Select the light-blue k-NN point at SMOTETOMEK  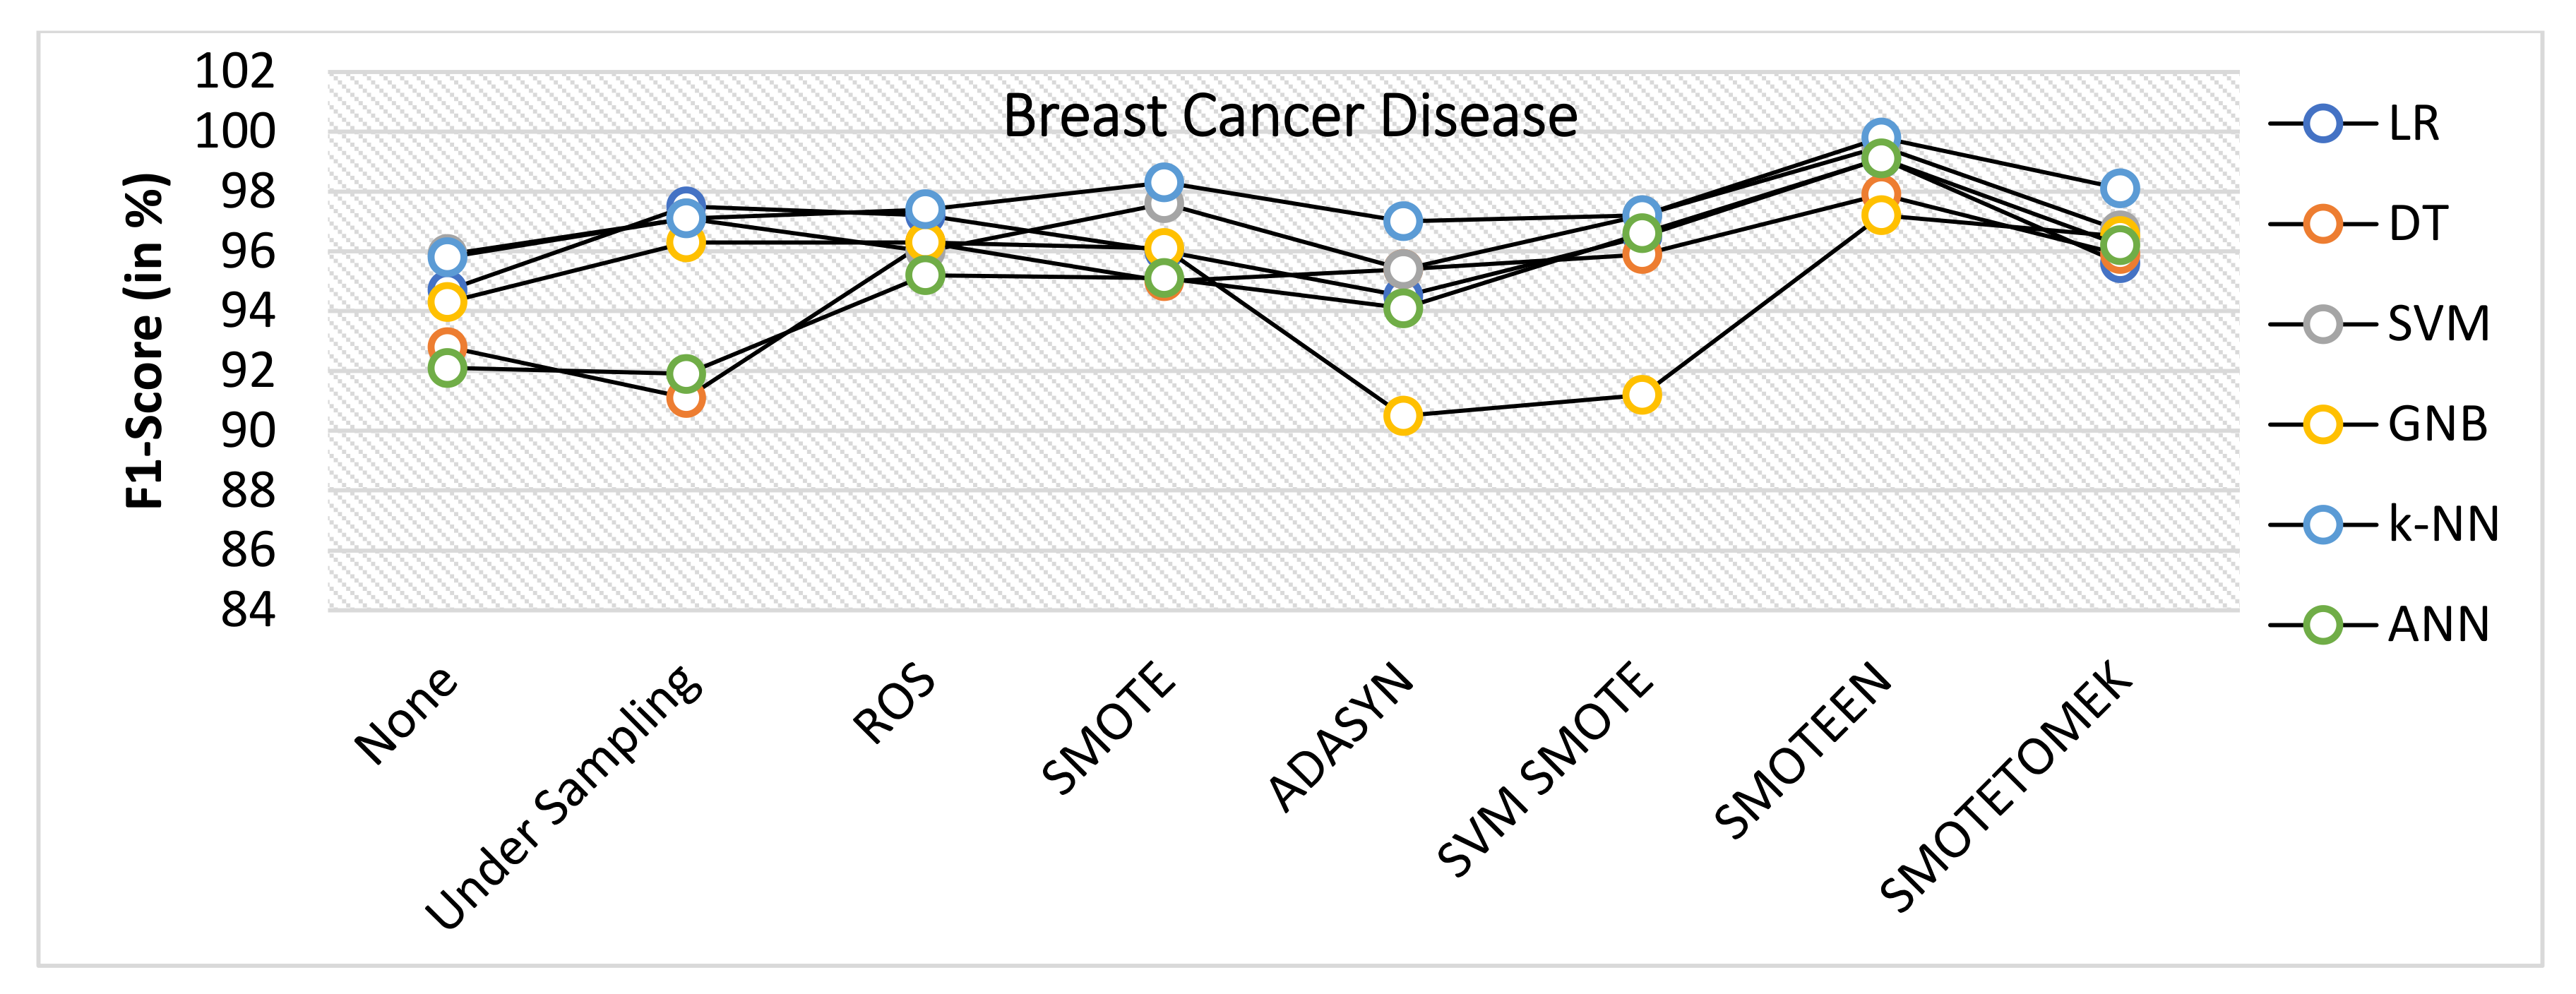pyautogui.click(x=2120, y=188)
